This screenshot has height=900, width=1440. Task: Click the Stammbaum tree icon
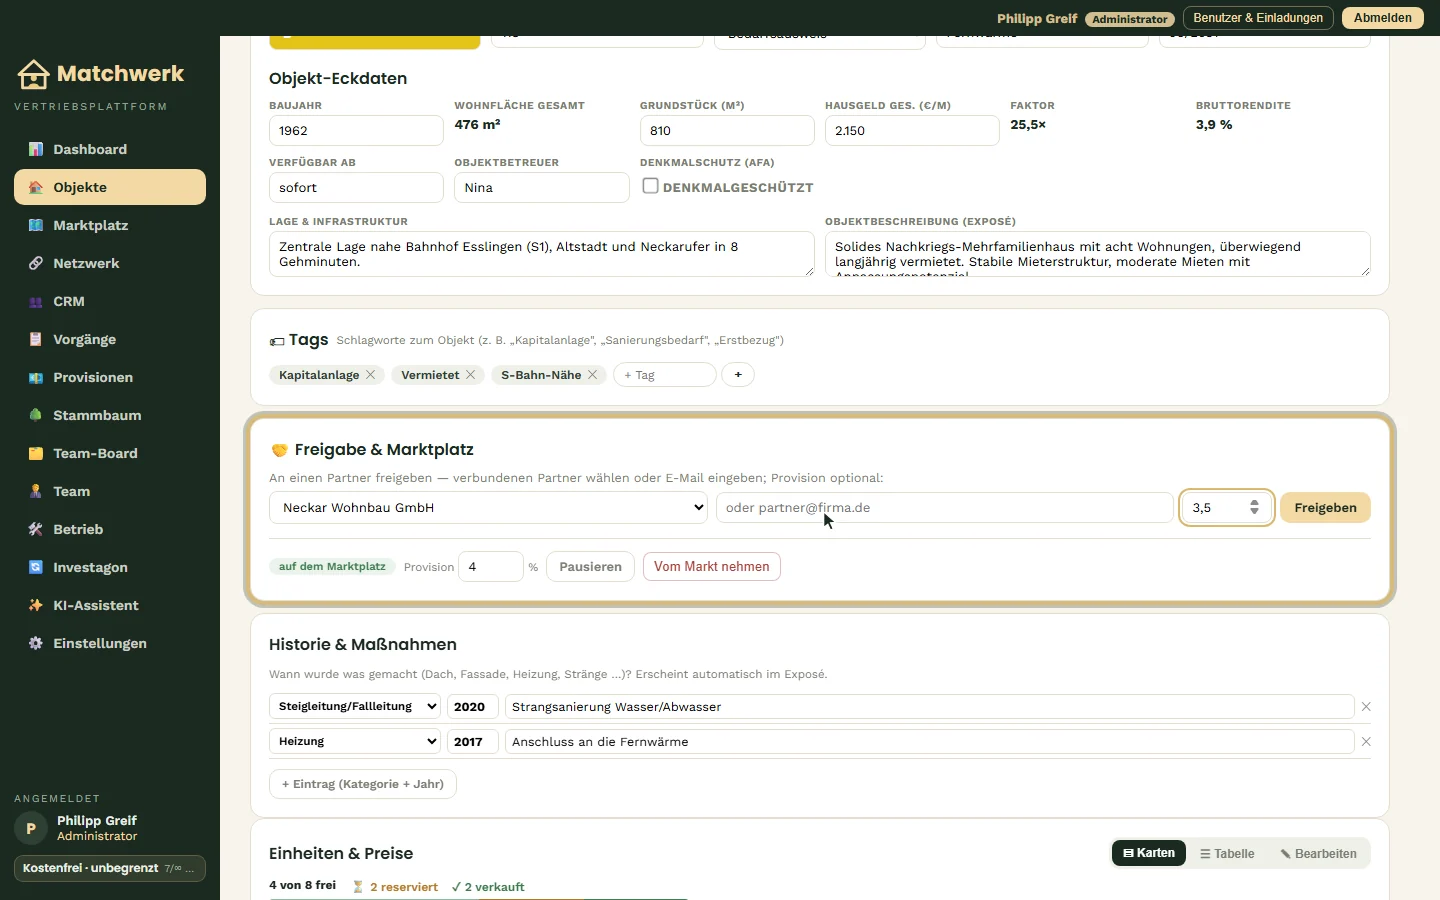click(x=36, y=415)
